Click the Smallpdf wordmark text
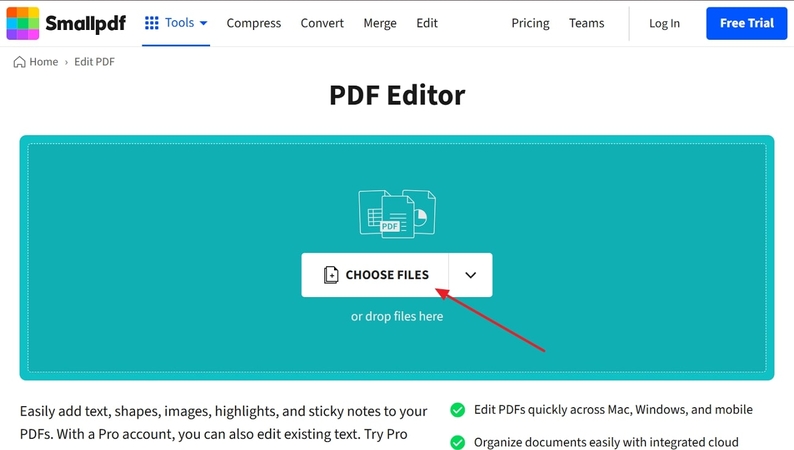Image resolution: width=794 pixels, height=450 pixels. (x=86, y=23)
